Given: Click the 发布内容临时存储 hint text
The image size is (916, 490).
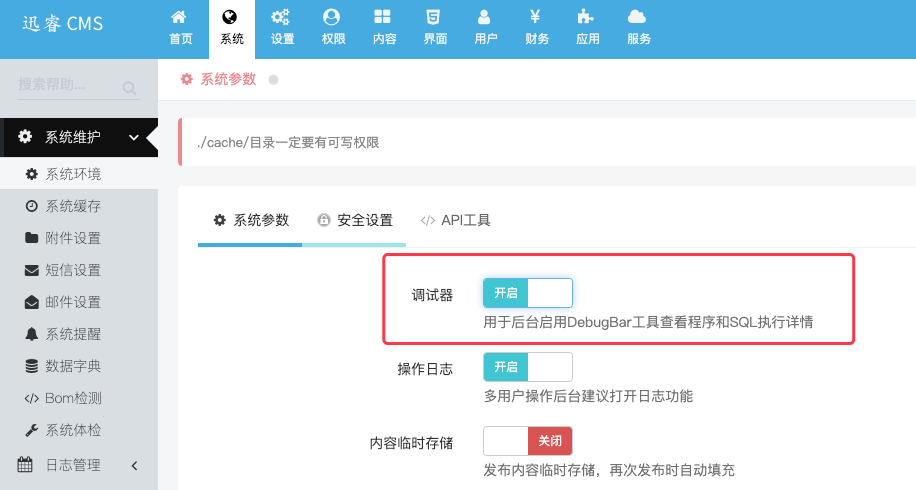Looking at the screenshot, I should (x=609, y=470).
